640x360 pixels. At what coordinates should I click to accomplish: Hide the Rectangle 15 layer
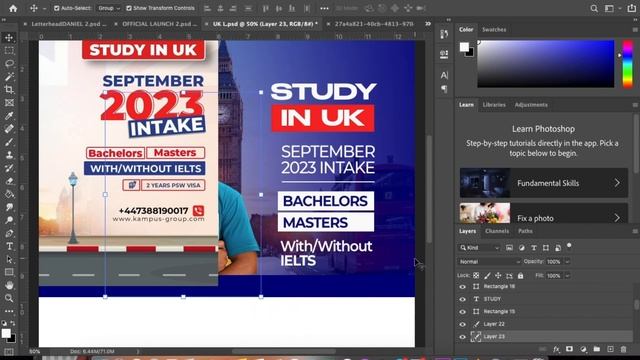(x=462, y=312)
